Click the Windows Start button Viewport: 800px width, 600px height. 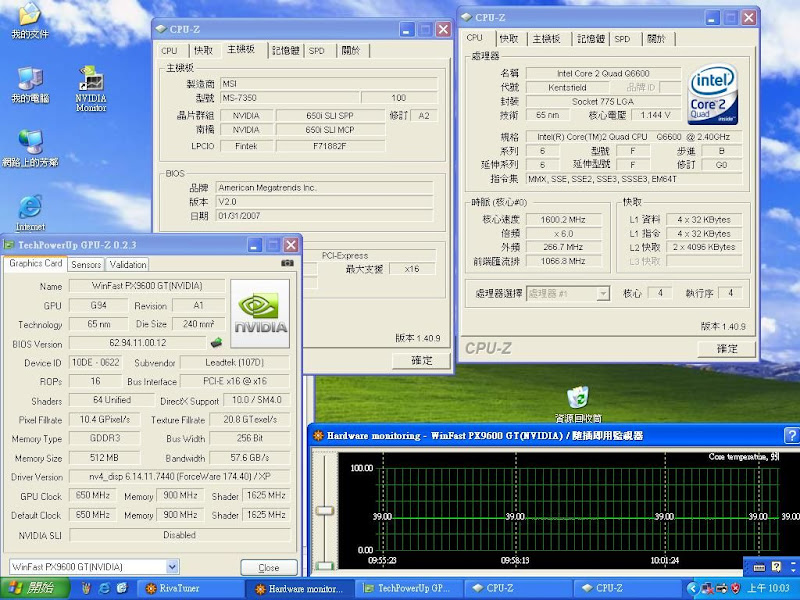[30, 589]
